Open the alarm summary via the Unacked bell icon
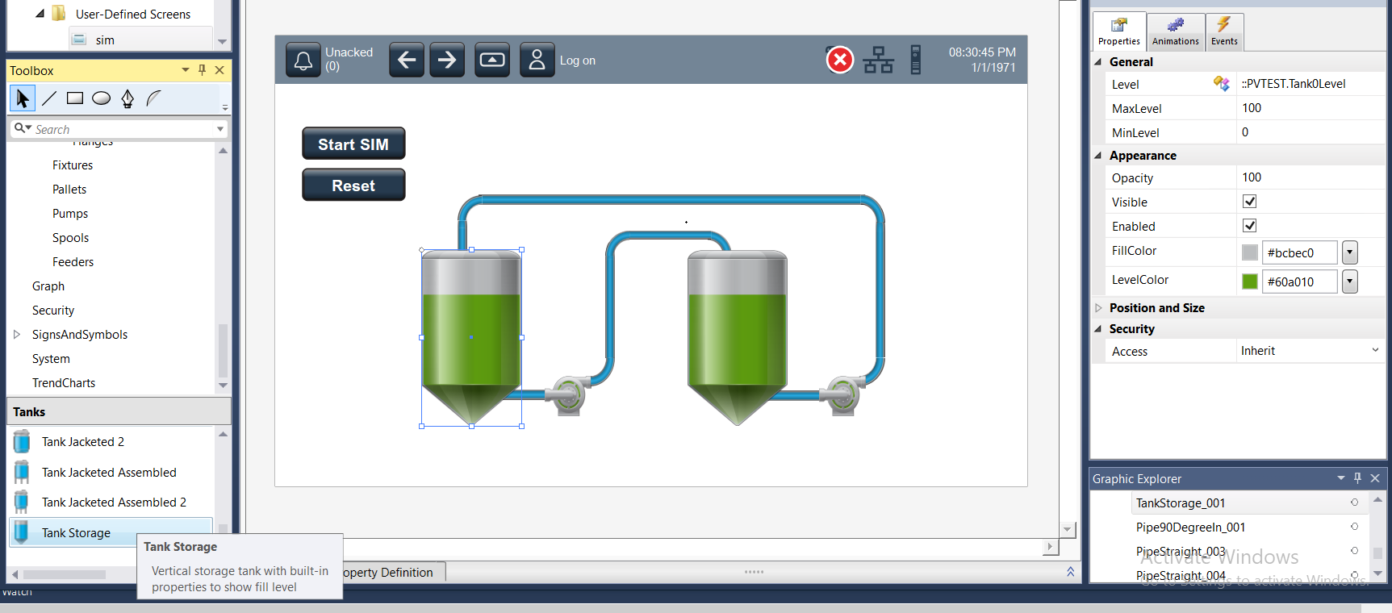Image resolution: width=1392 pixels, height=613 pixels. click(x=303, y=59)
